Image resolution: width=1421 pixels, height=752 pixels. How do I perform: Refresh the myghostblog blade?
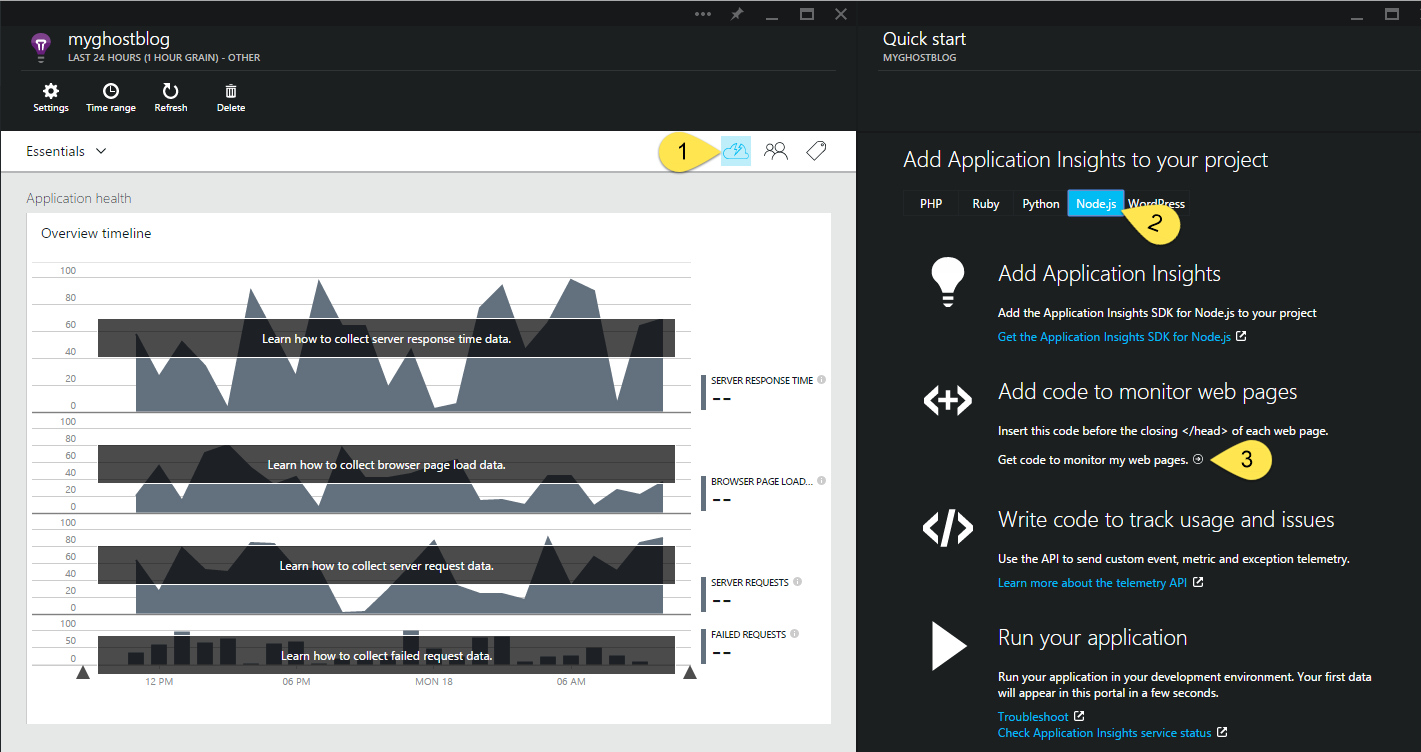pyautogui.click(x=170, y=92)
